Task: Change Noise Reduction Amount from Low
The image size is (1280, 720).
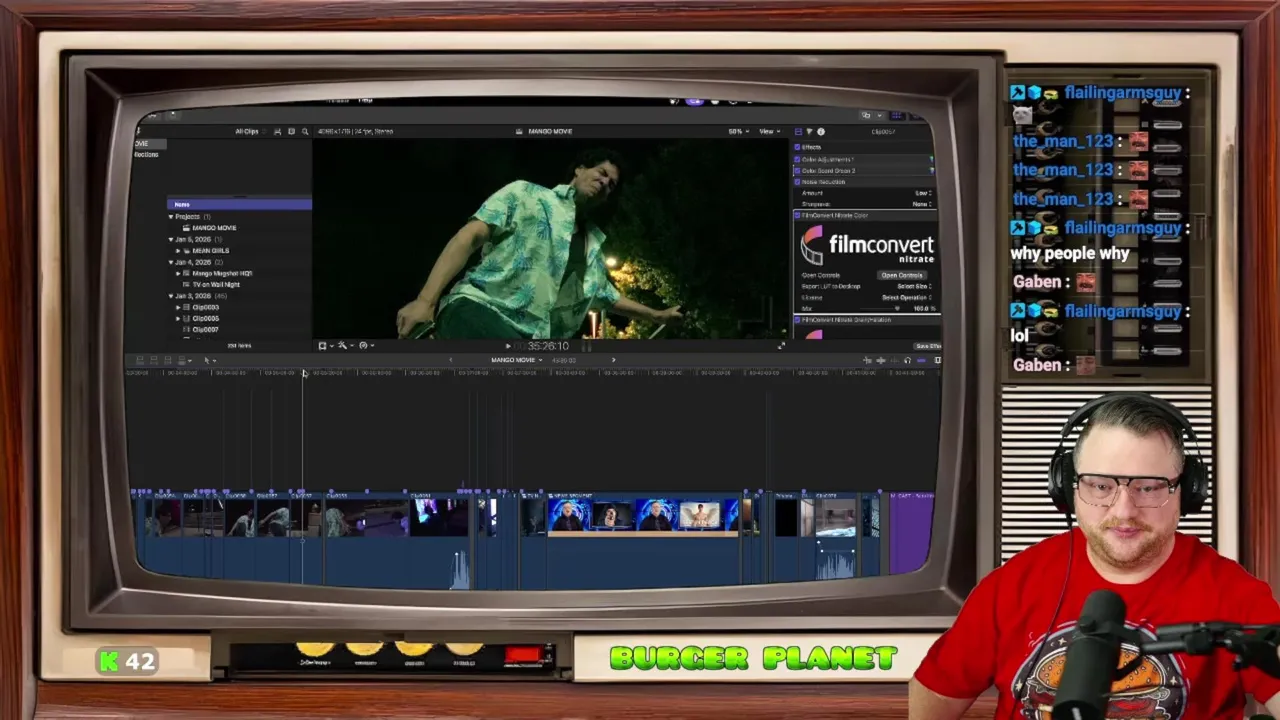Action: pyautogui.click(x=923, y=193)
